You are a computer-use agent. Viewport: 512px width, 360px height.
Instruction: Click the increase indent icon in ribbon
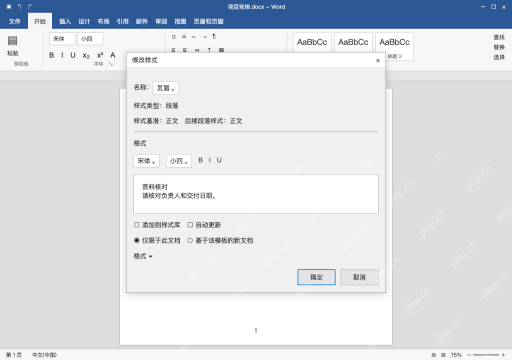click(204, 37)
